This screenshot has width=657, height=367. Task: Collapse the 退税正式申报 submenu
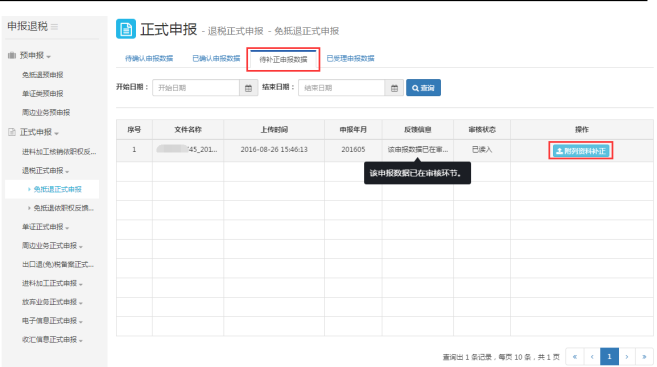46,171
